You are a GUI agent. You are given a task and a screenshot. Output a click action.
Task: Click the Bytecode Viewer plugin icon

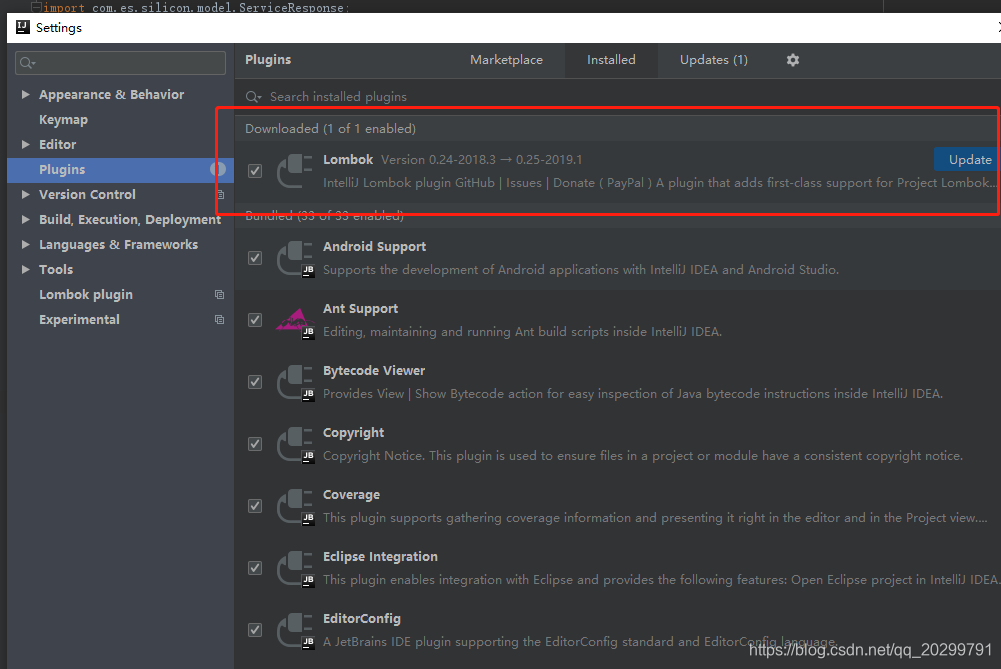pos(294,382)
